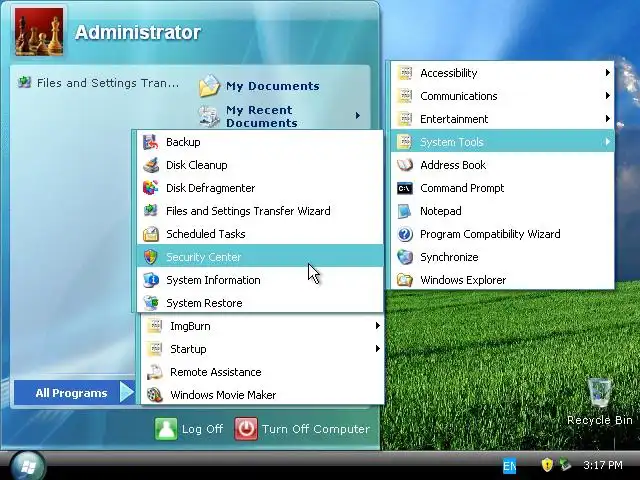Click the 3:17 PM clock
This screenshot has height=480, width=640.
pos(603,465)
